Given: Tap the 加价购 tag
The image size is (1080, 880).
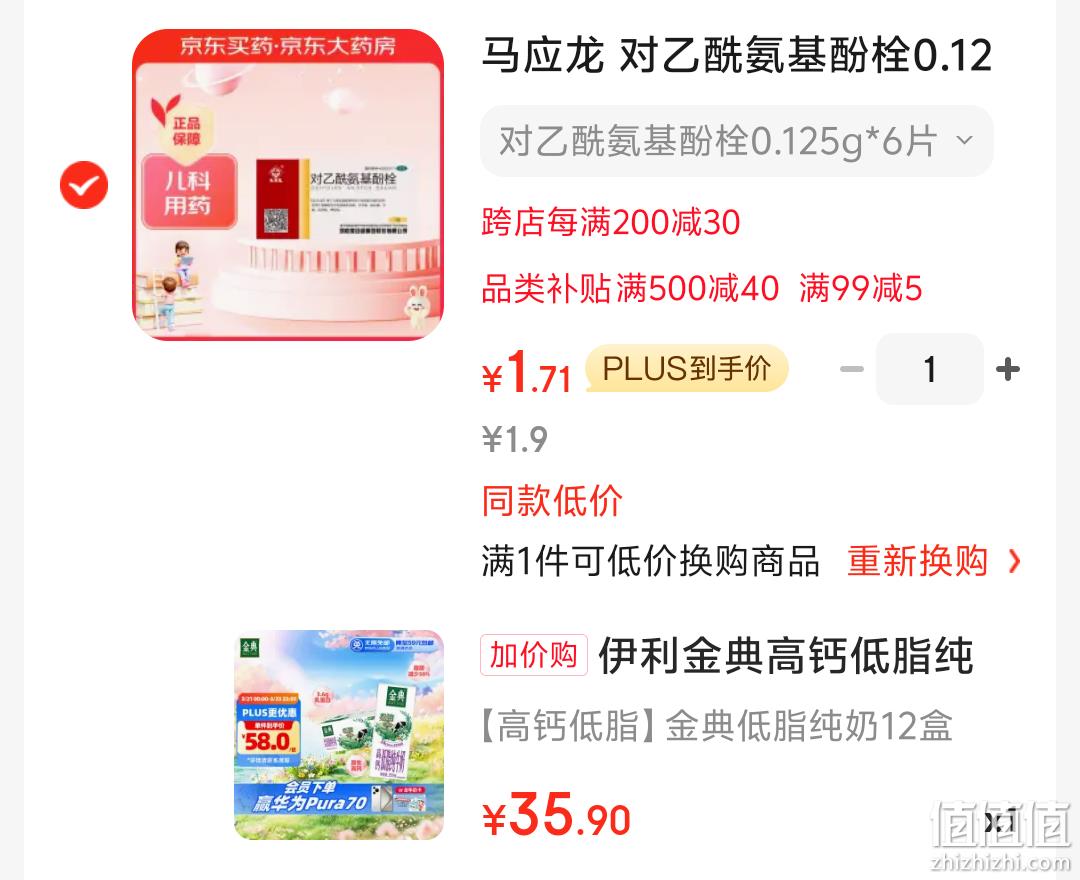Looking at the screenshot, I should click(533, 655).
